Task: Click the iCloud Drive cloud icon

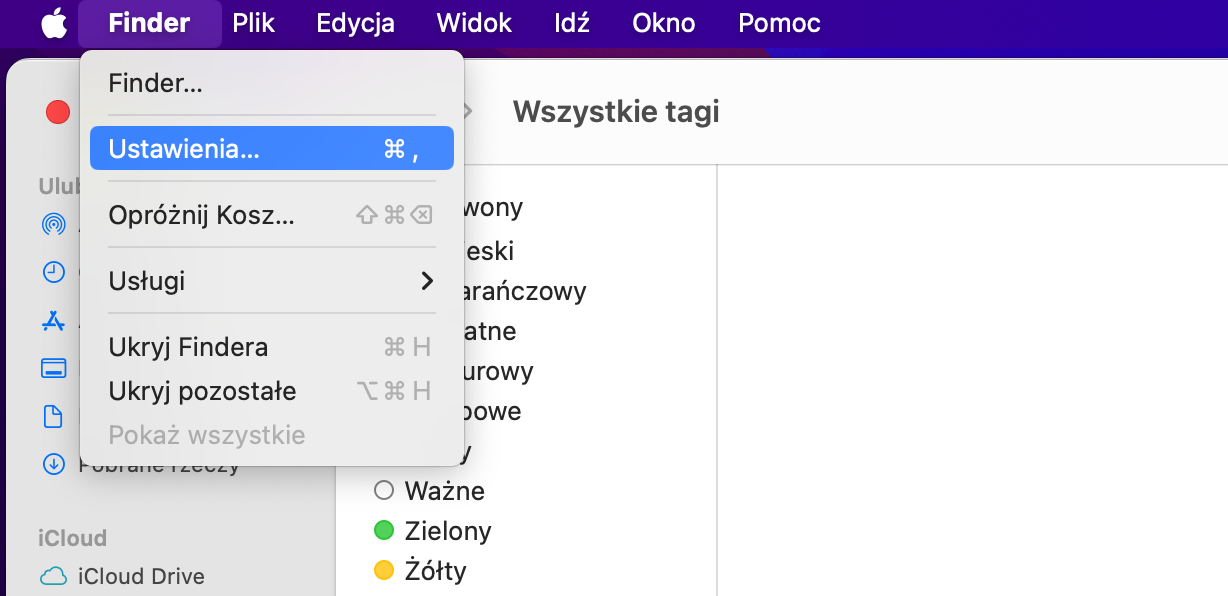Action: pos(53,577)
